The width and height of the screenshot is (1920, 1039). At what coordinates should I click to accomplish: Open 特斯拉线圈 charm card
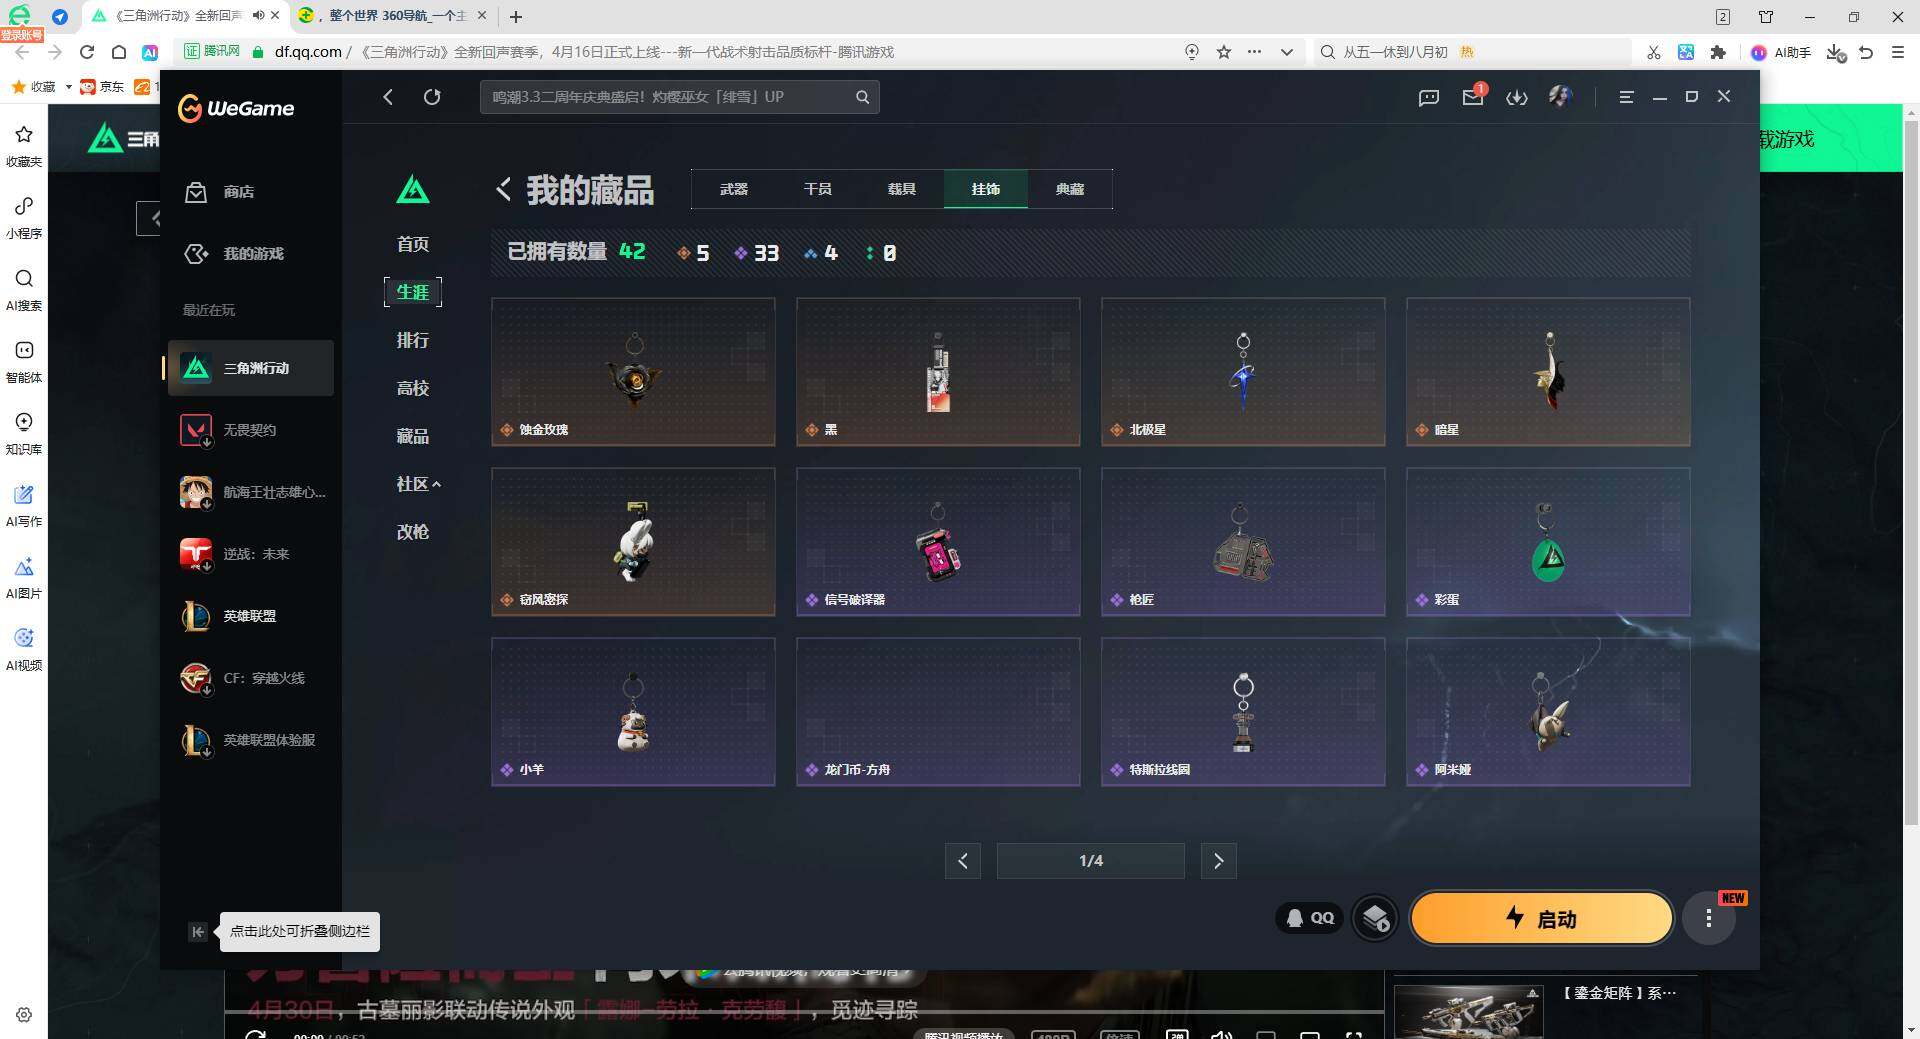(x=1243, y=712)
